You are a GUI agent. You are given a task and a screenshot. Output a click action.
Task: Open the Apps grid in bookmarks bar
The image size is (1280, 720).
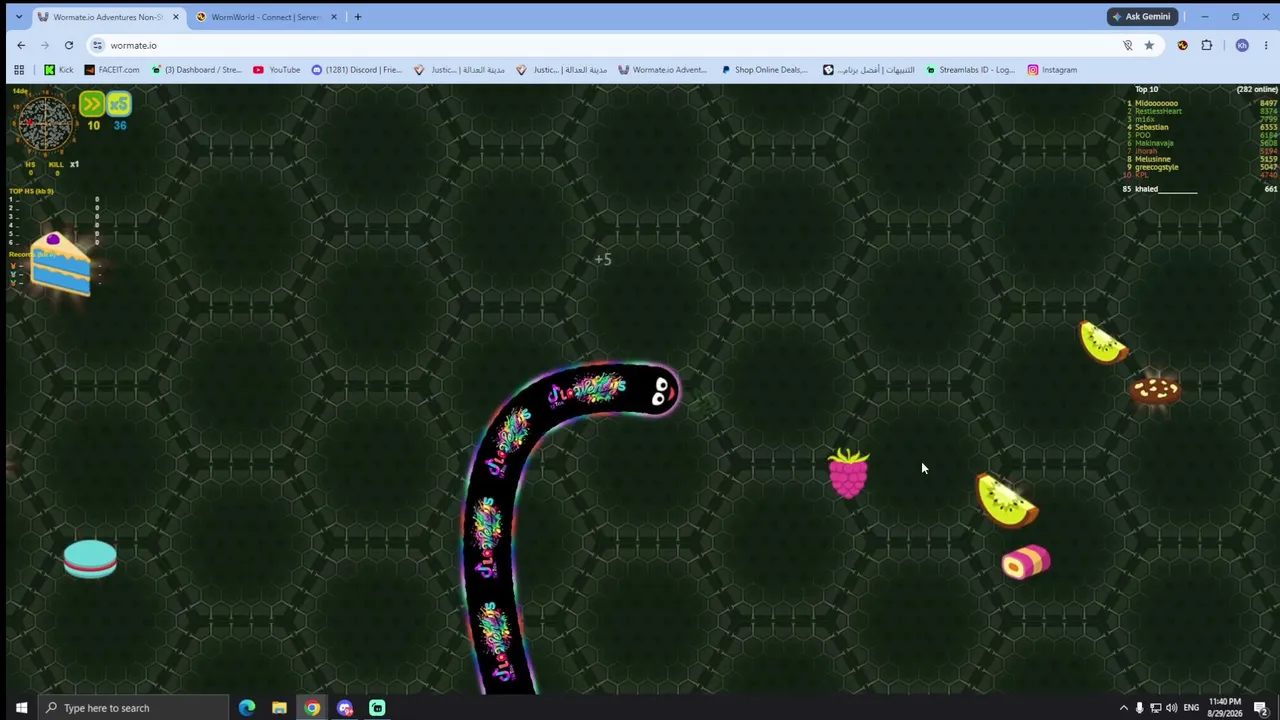(18, 70)
